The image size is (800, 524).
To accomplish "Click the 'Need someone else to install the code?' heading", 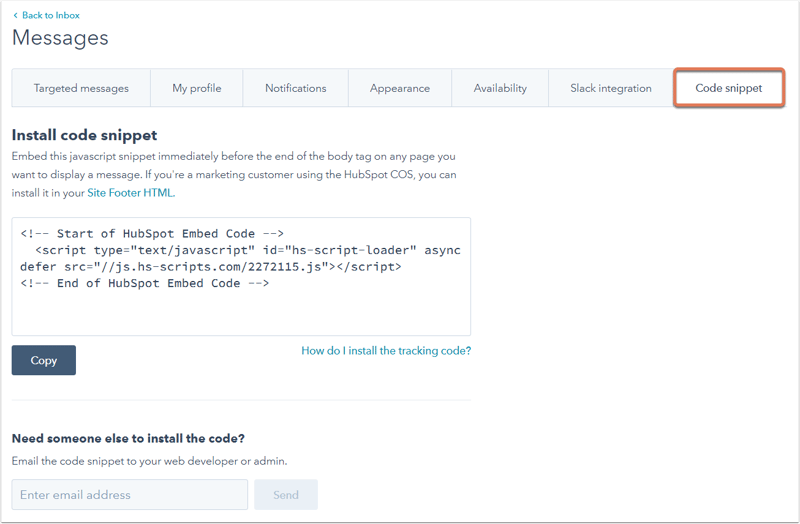I will (128, 438).
